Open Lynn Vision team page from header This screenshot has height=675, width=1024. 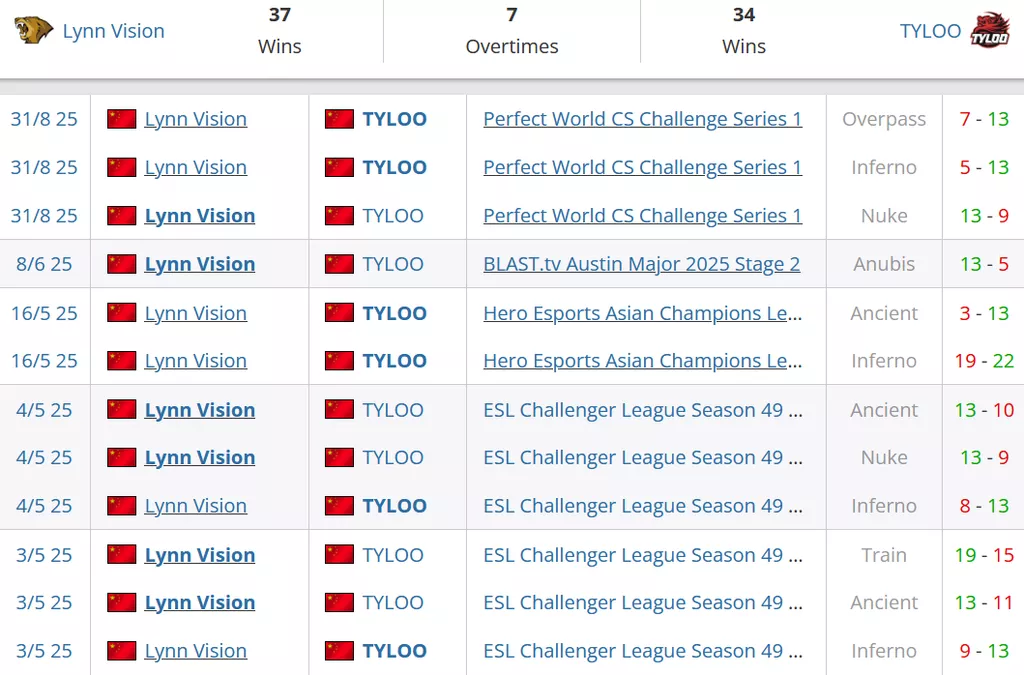coord(113,31)
